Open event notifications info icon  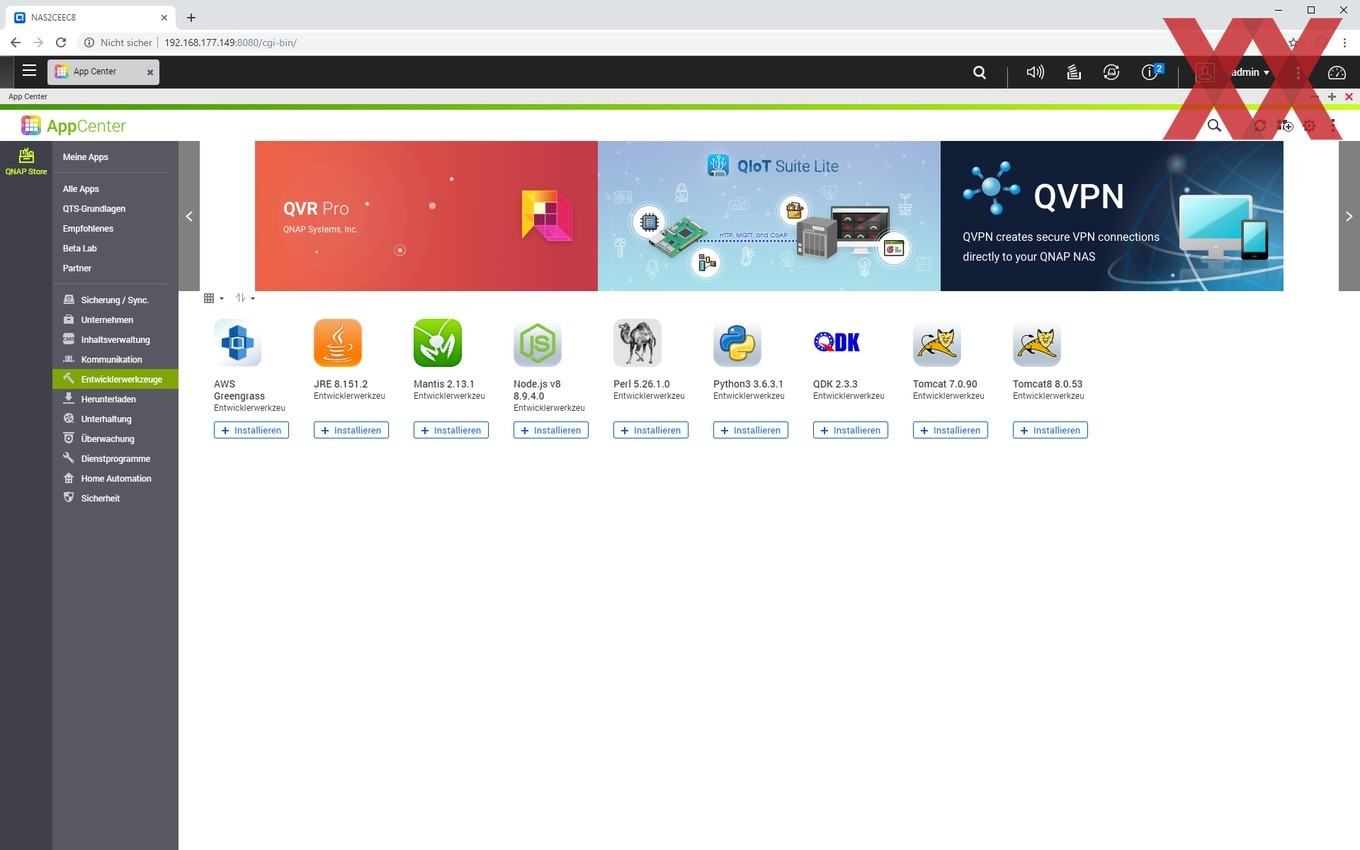pyautogui.click(x=1152, y=72)
